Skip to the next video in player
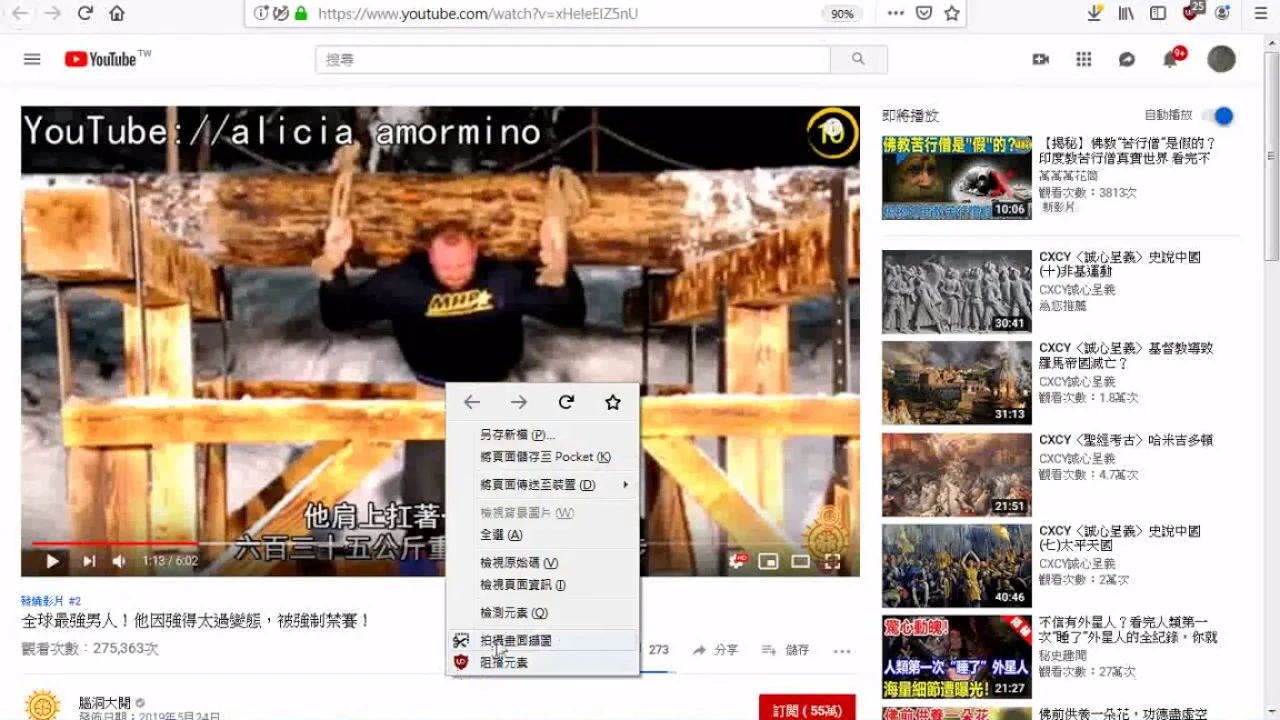Image resolution: width=1280 pixels, height=720 pixels. [89, 561]
